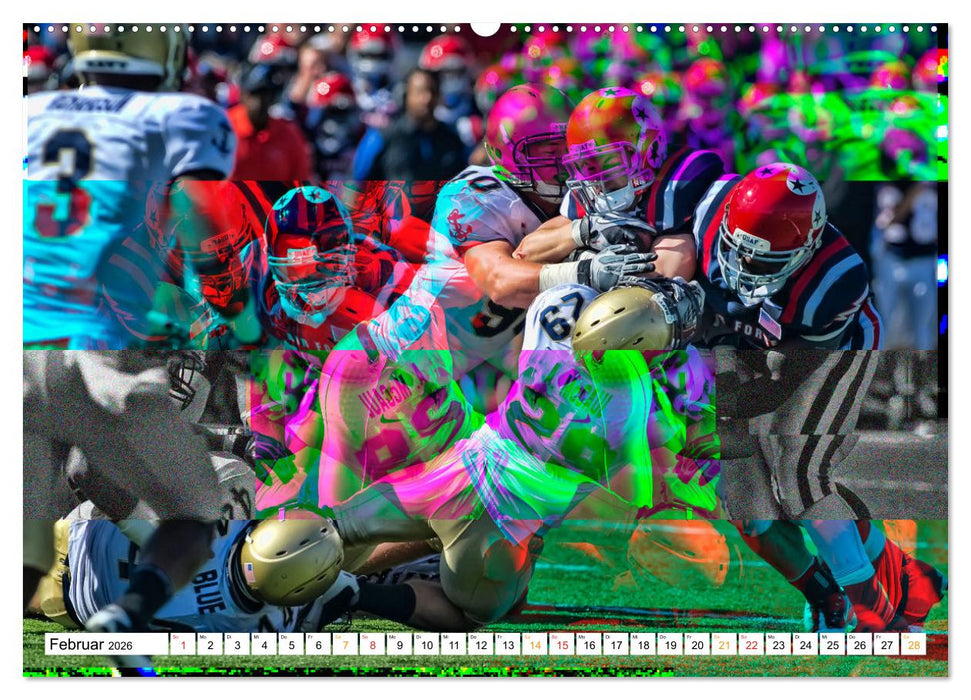Select the red Sunday date 22
The height and width of the screenshot is (700, 971).
[x=750, y=644]
